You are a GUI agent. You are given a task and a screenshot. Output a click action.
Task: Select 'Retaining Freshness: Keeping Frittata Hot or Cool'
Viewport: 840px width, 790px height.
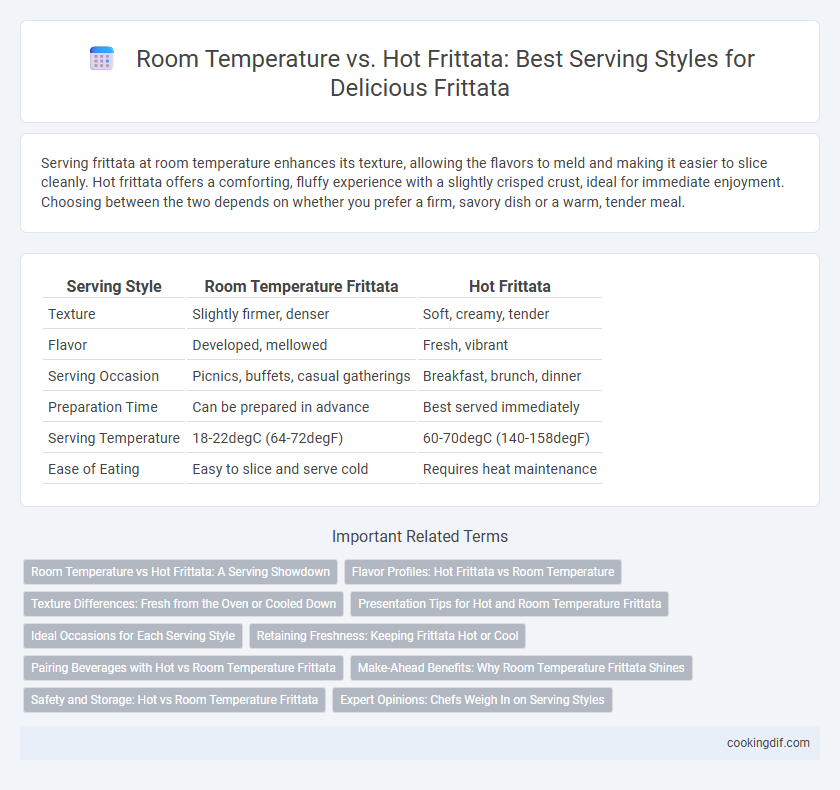point(387,636)
